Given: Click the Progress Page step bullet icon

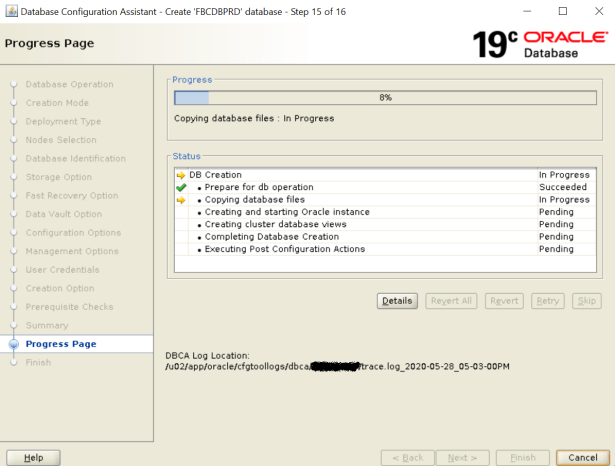Looking at the screenshot, I should tap(14, 344).
